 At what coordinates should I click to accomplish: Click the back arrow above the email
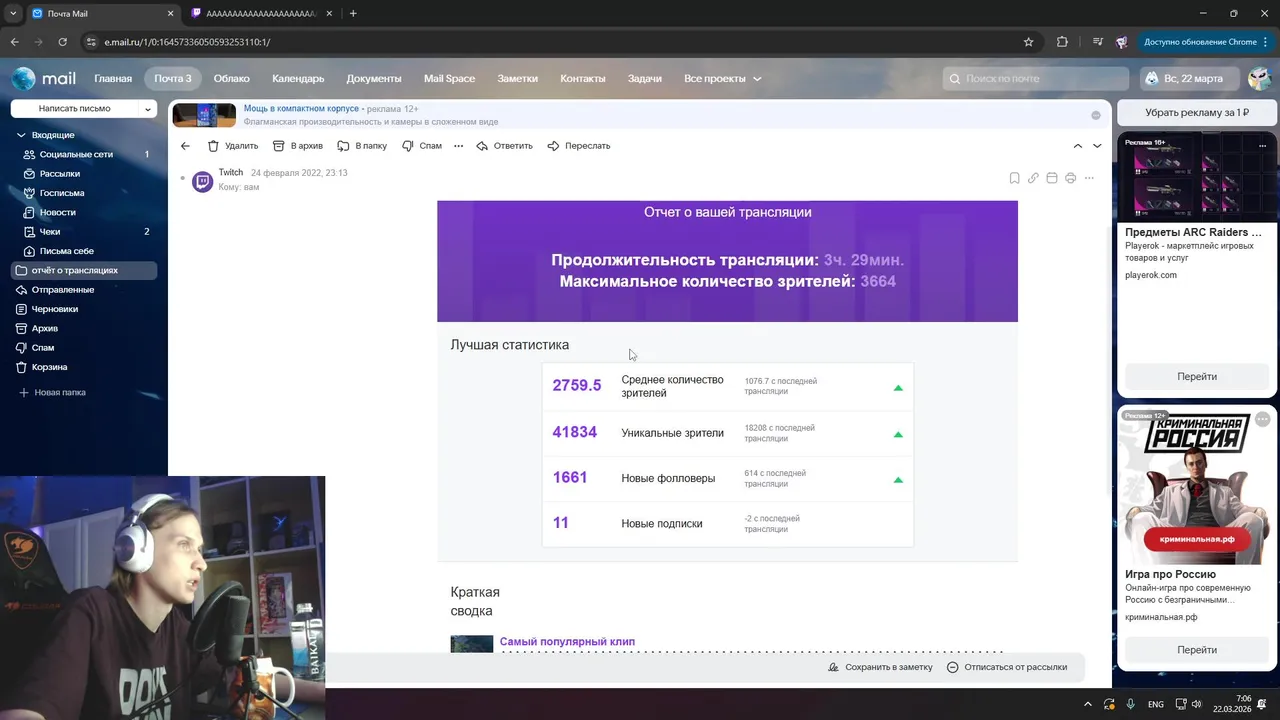click(x=185, y=146)
